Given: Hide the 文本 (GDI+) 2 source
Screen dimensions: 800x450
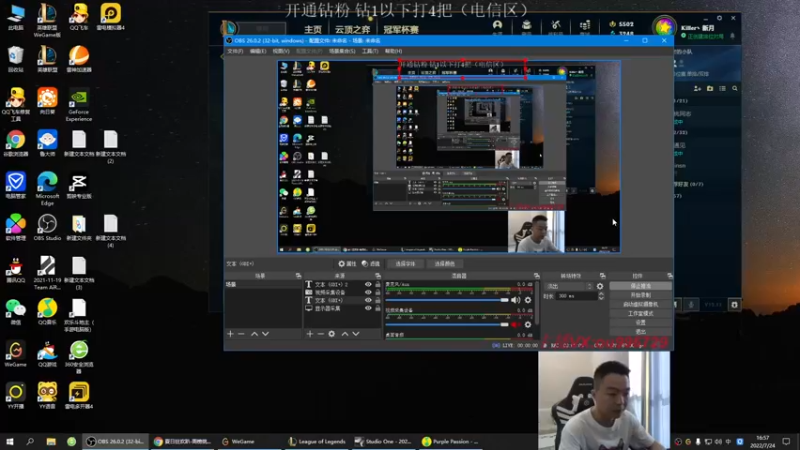Looking at the screenshot, I should pos(368,284).
